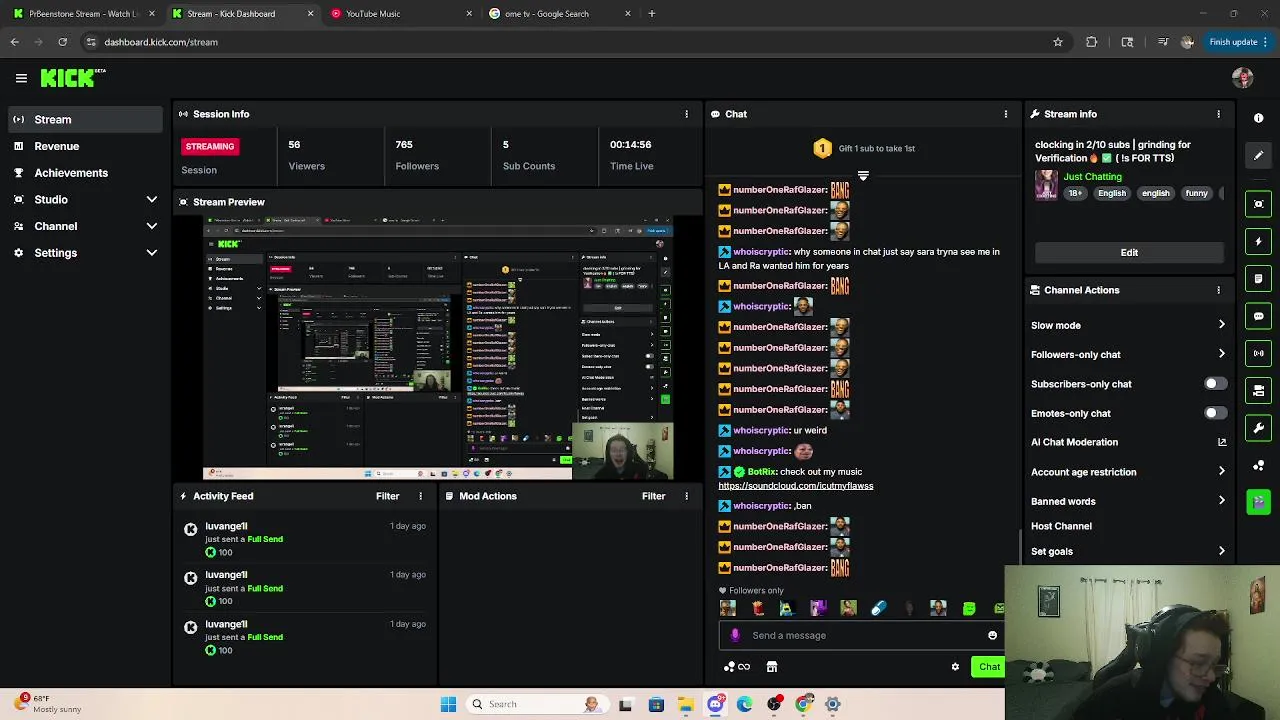The image size is (1280, 720).
Task: Click the green clapperboard icon in right sidebar
Action: (x=1259, y=502)
